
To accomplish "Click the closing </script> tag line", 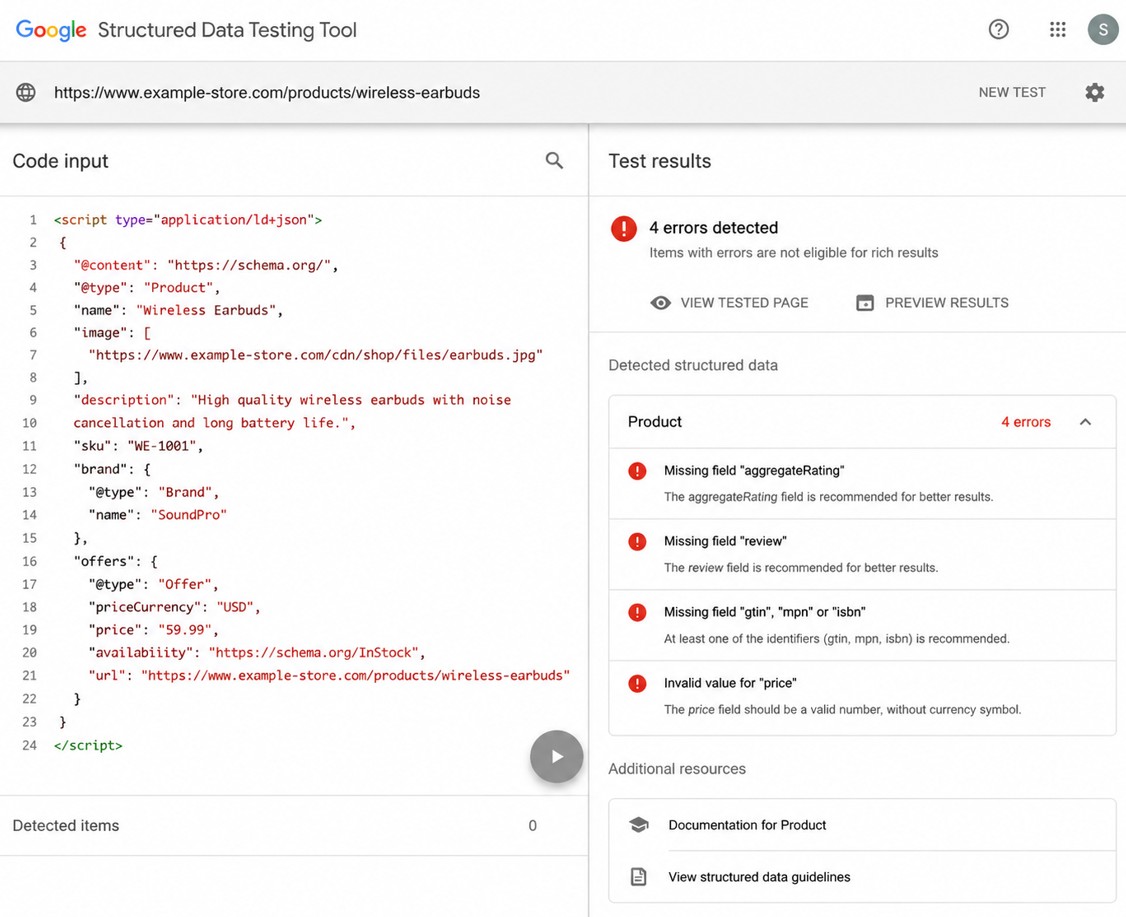I will pyautogui.click(x=88, y=745).
